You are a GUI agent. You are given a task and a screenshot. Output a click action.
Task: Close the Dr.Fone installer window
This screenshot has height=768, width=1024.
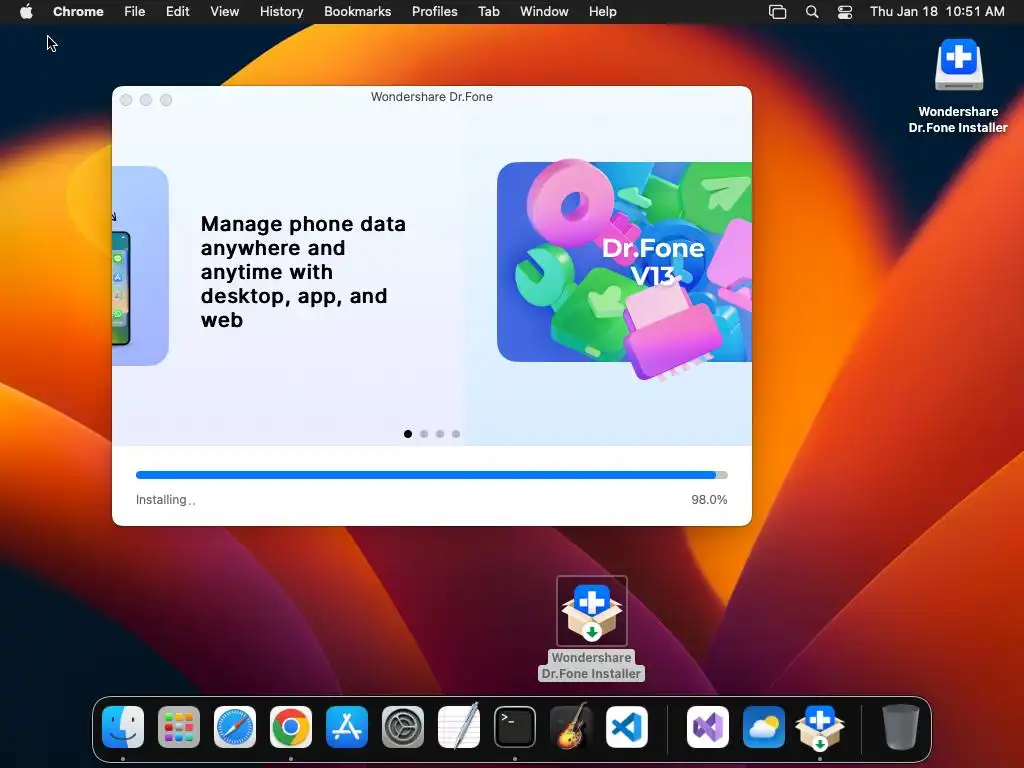pyautogui.click(x=126, y=100)
